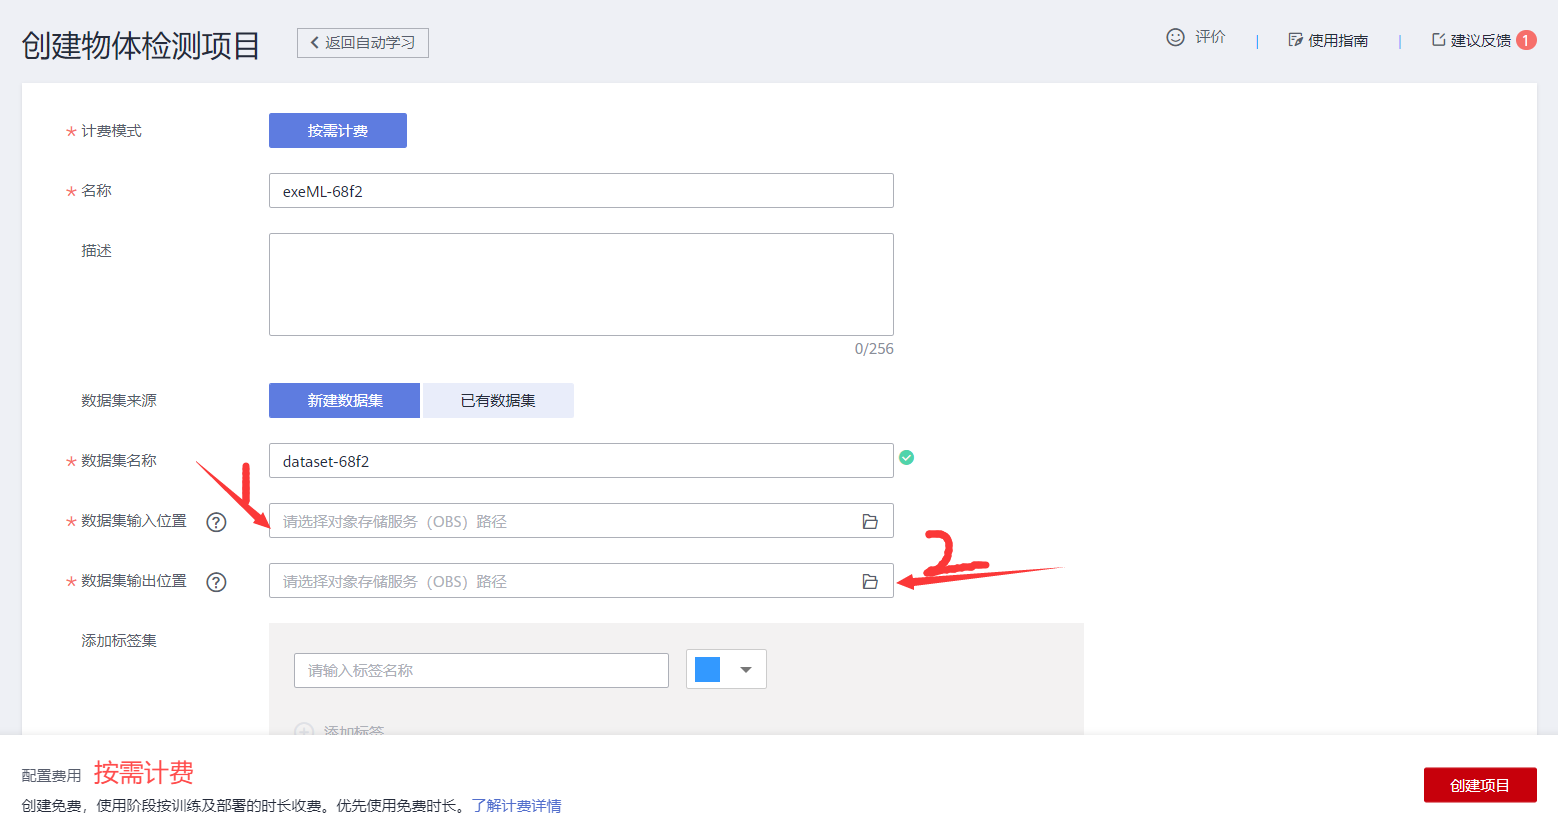Click the 配置费用 label
1558x834 pixels.
pyautogui.click(x=52, y=776)
